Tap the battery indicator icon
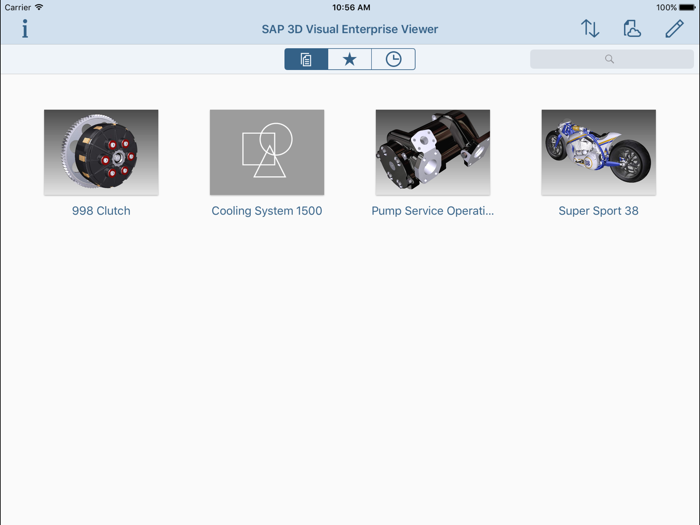Screen dimensions: 700x525 pos(687,8)
